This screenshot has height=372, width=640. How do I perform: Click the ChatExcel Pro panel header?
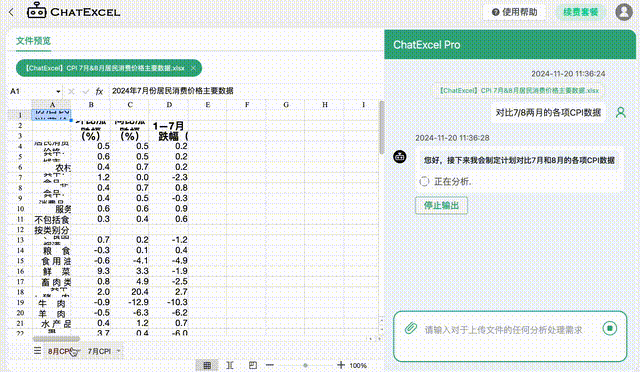[x=510, y=45]
